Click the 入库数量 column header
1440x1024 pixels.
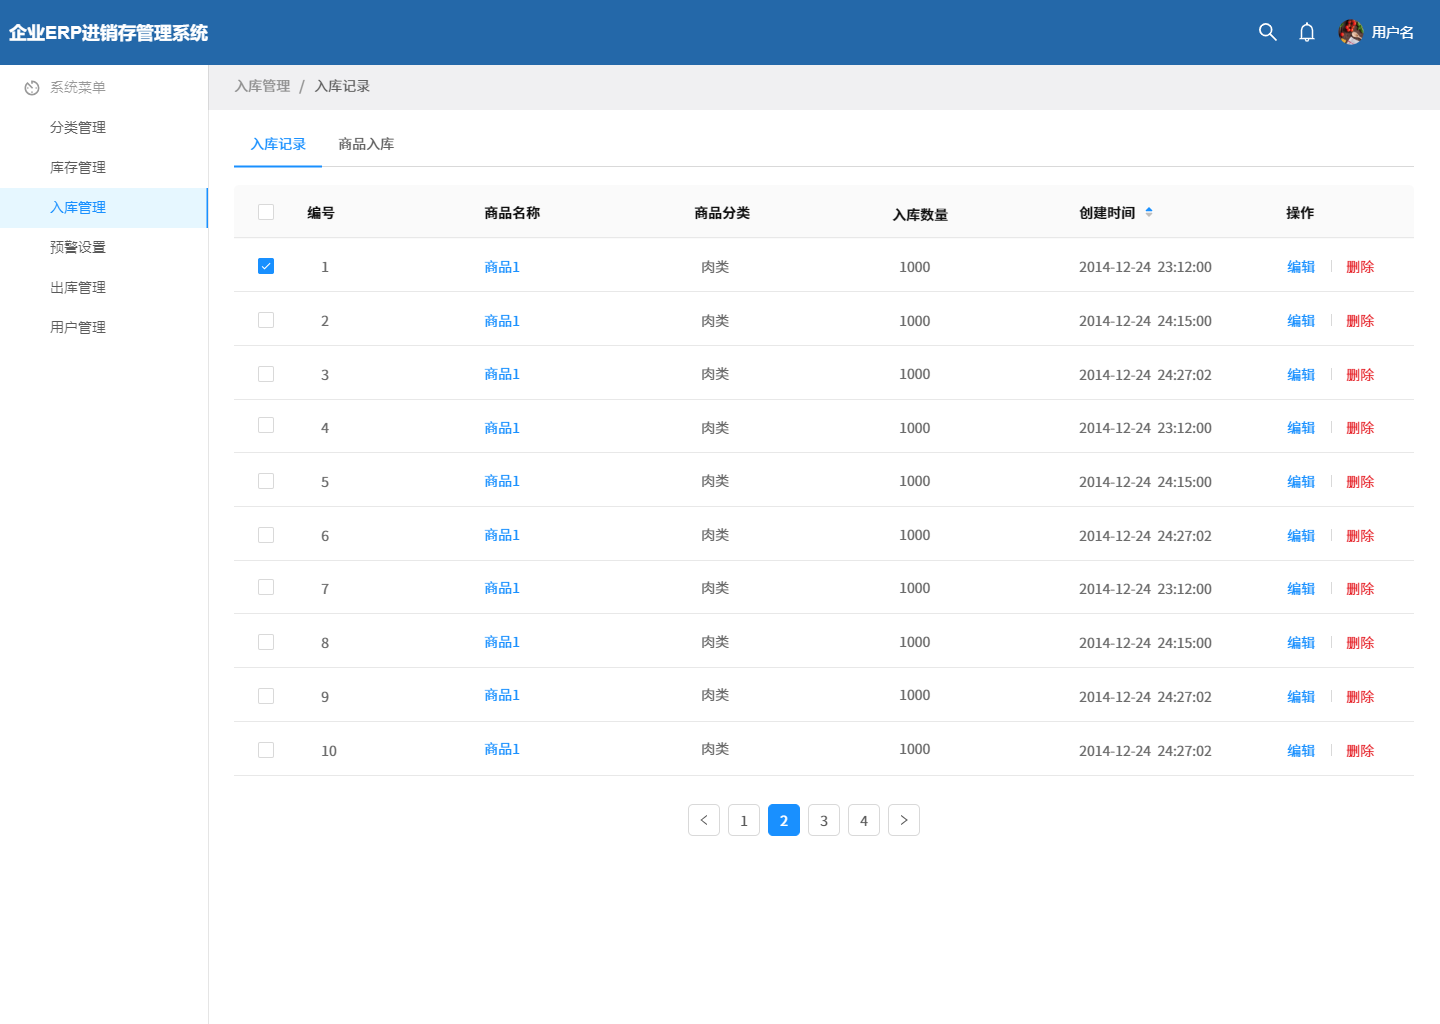click(920, 215)
